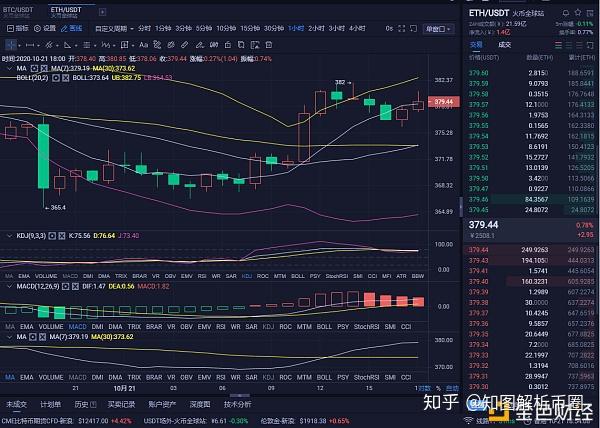Open BOLL indicator settings icon
Screen dimensions: 600x428
(56, 78)
